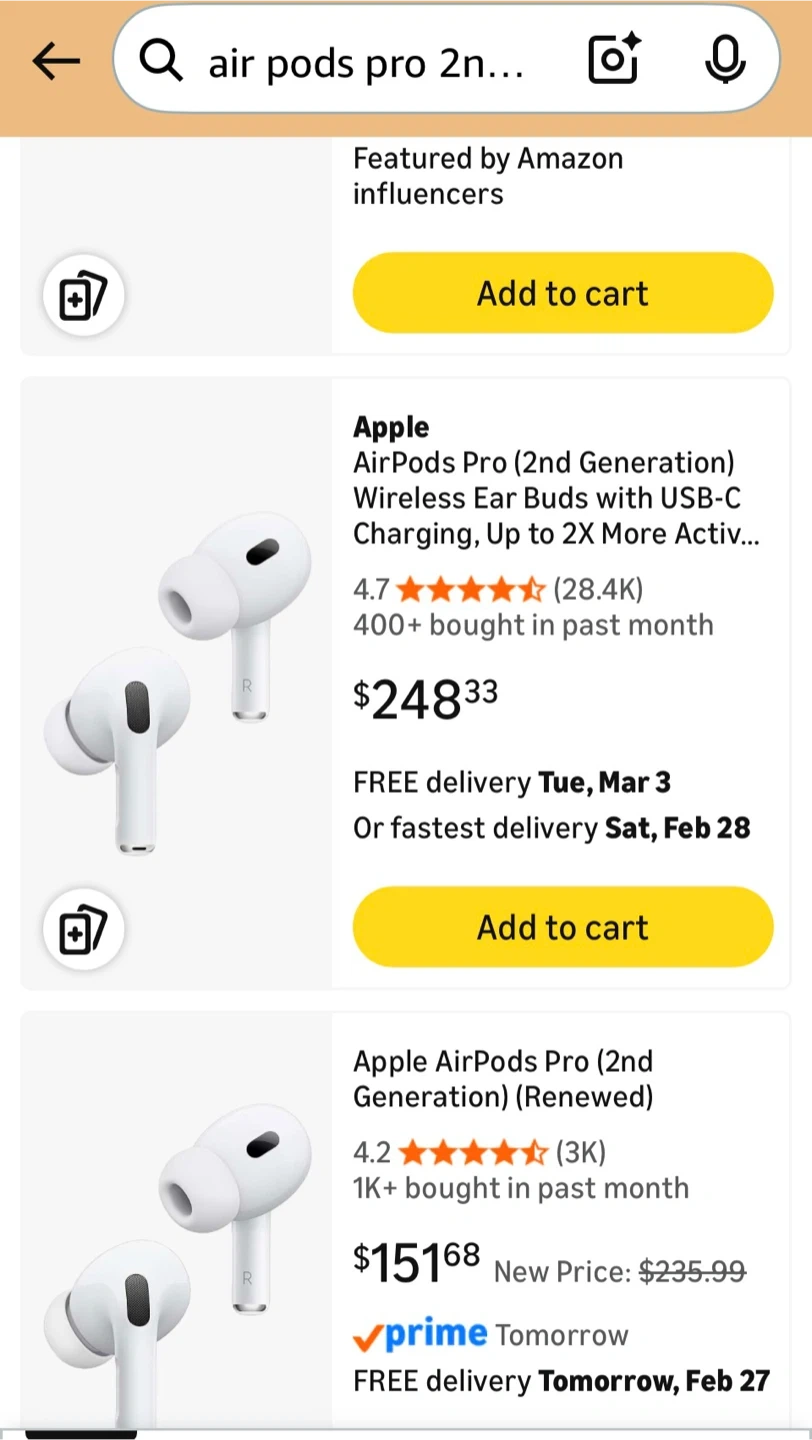Open Apple AirPods Pro (Renewed) title link
812x1440 pixels.
click(x=503, y=1079)
